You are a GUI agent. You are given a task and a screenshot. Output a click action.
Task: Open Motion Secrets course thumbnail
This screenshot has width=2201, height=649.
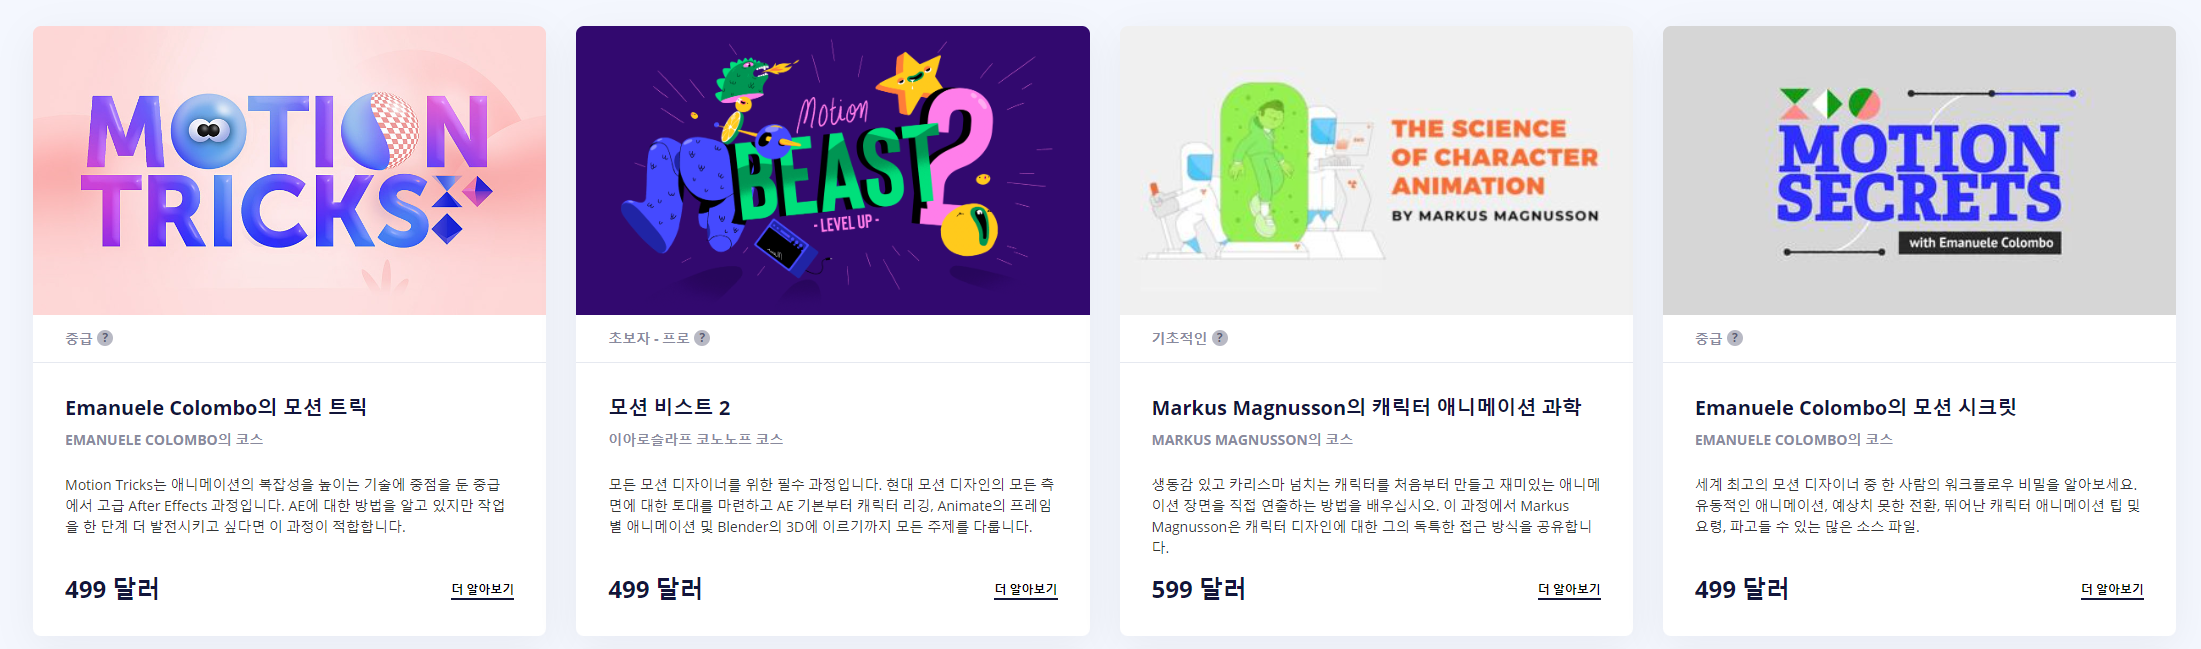pos(1919,170)
